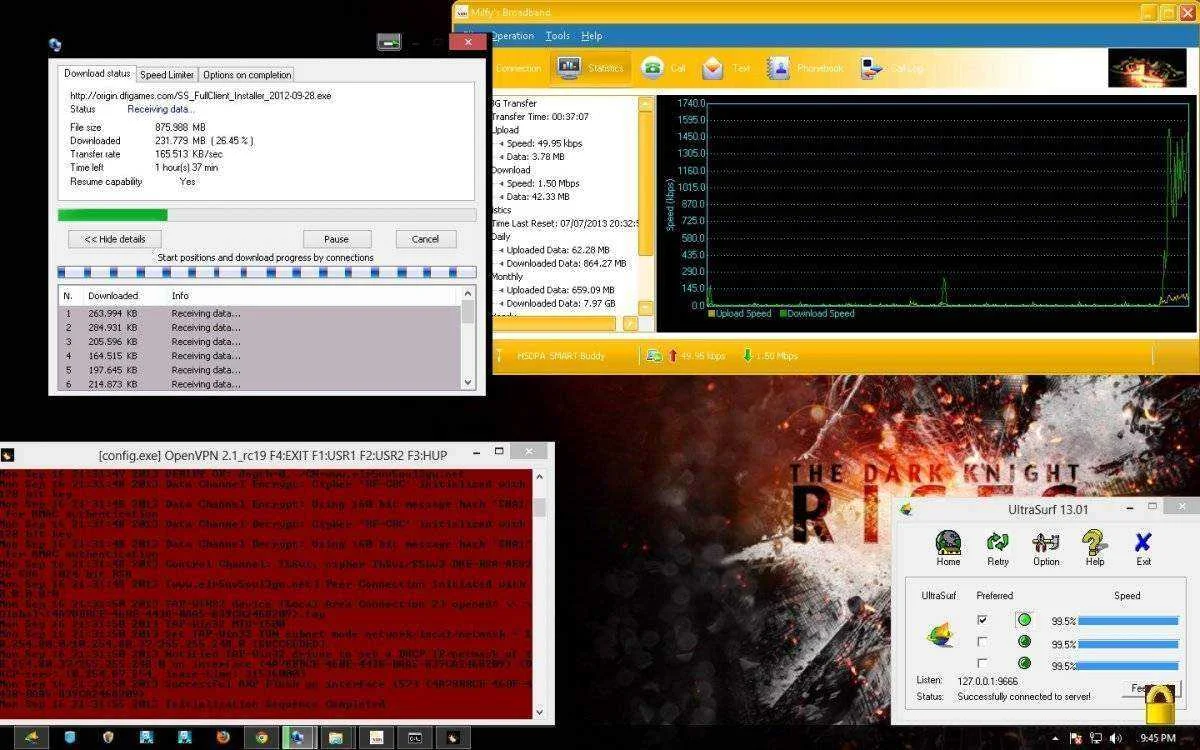Click UltraSurf Retry icon
Viewport: 1200px width, 750px height.
click(997, 549)
